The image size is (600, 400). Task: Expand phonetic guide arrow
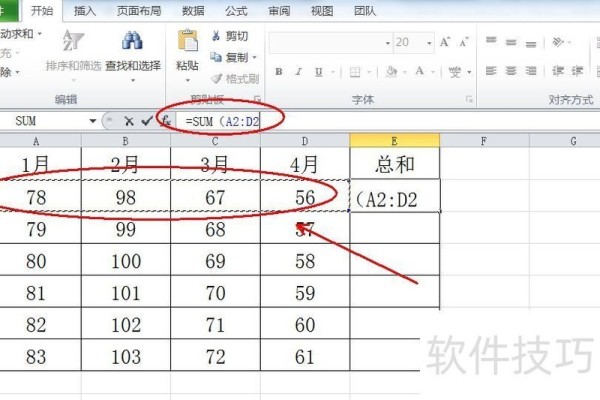coord(469,72)
